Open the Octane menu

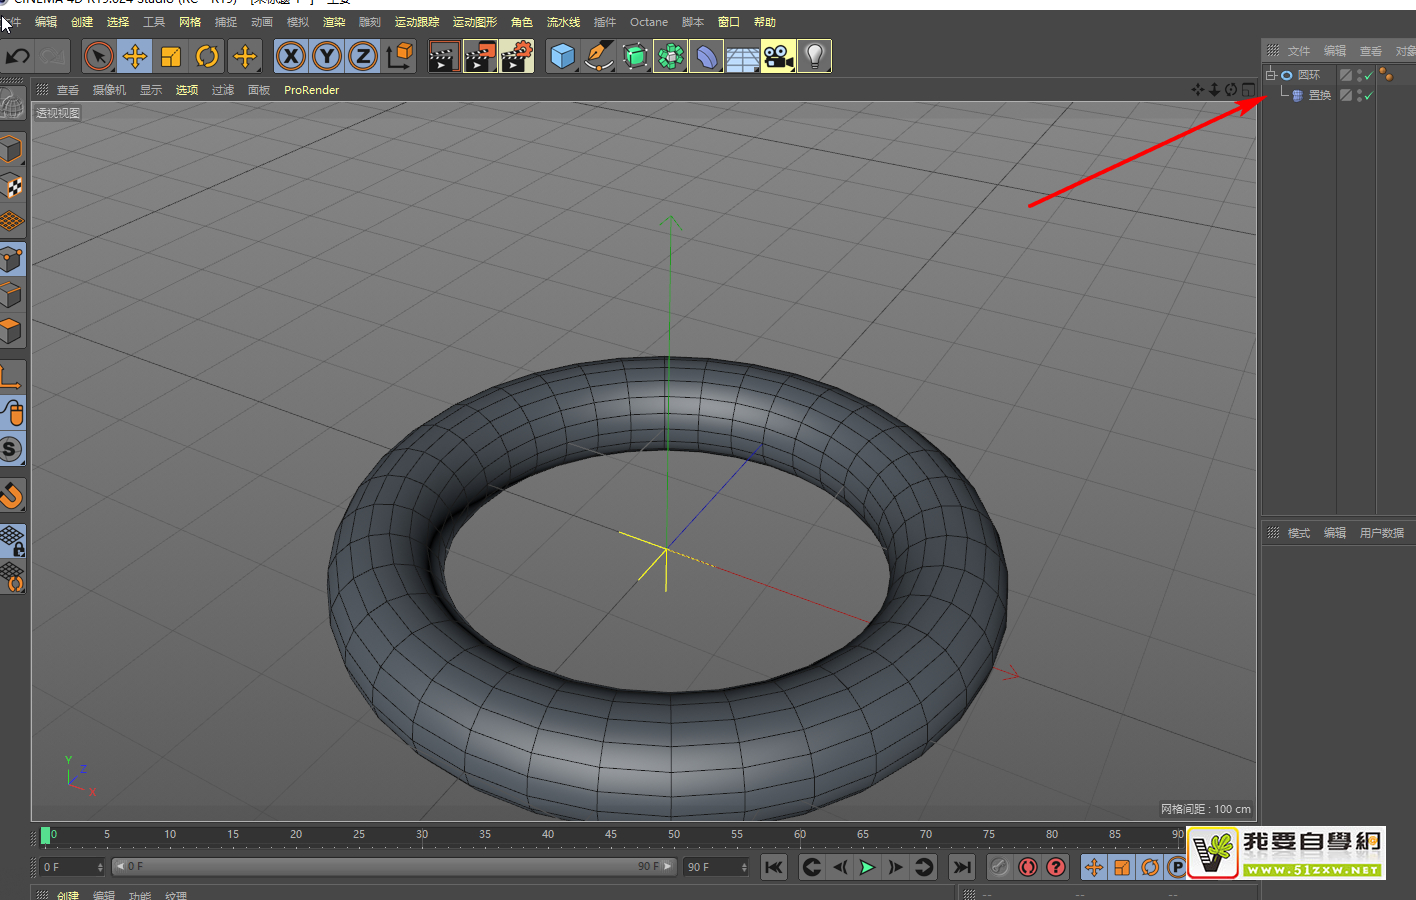(649, 22)
